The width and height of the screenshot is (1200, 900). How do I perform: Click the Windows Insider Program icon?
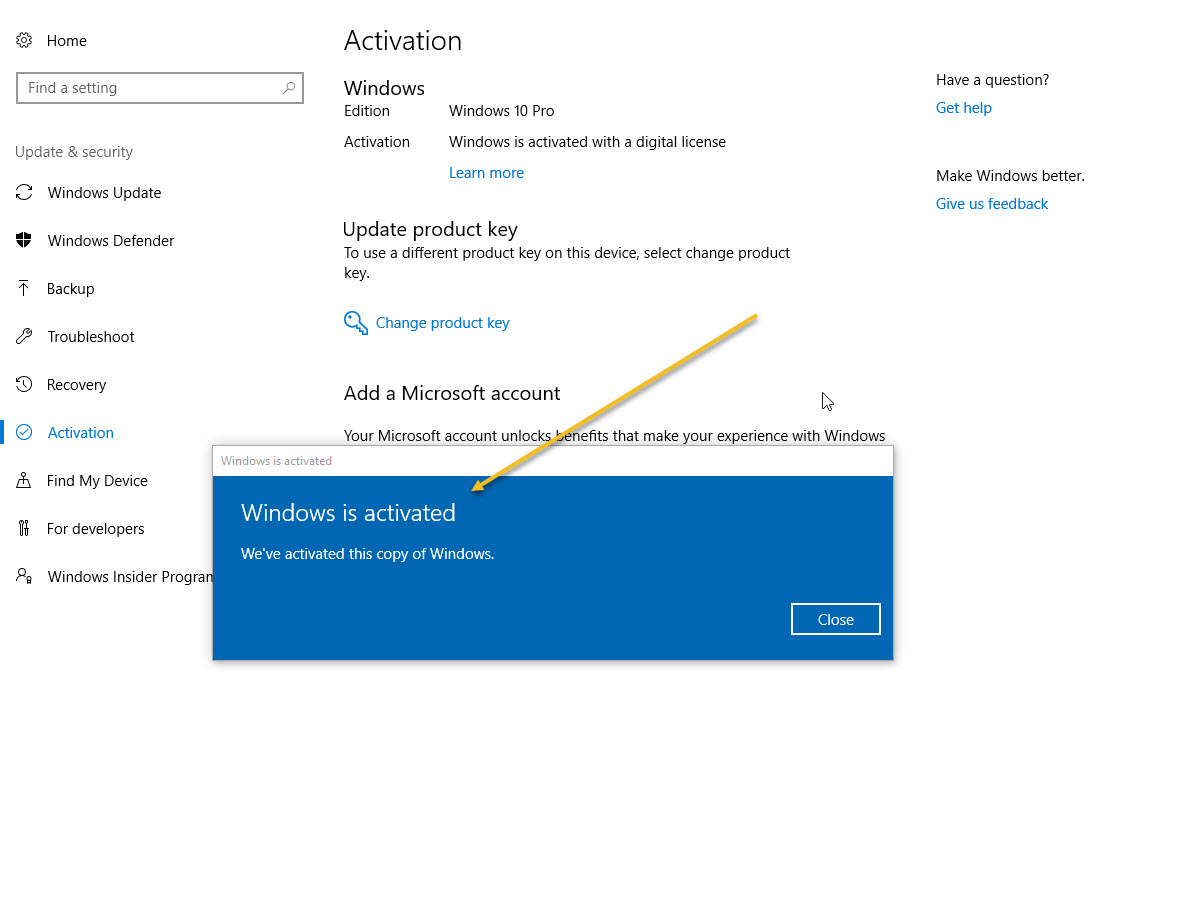24,576
